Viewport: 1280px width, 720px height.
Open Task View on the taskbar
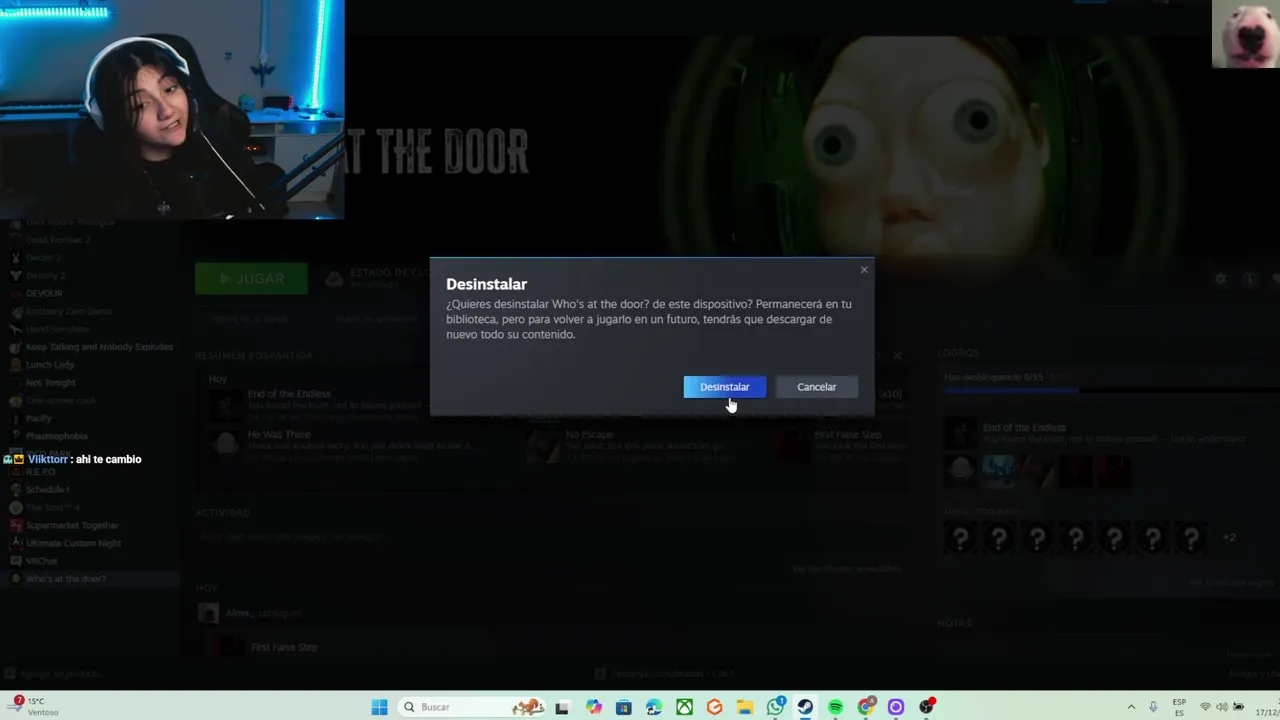[562, 707]
